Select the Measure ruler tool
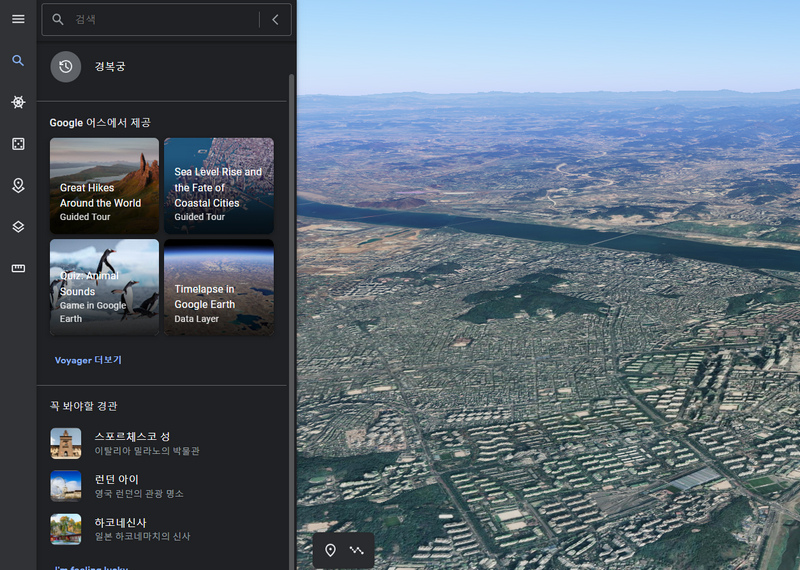 click(18, 268)
